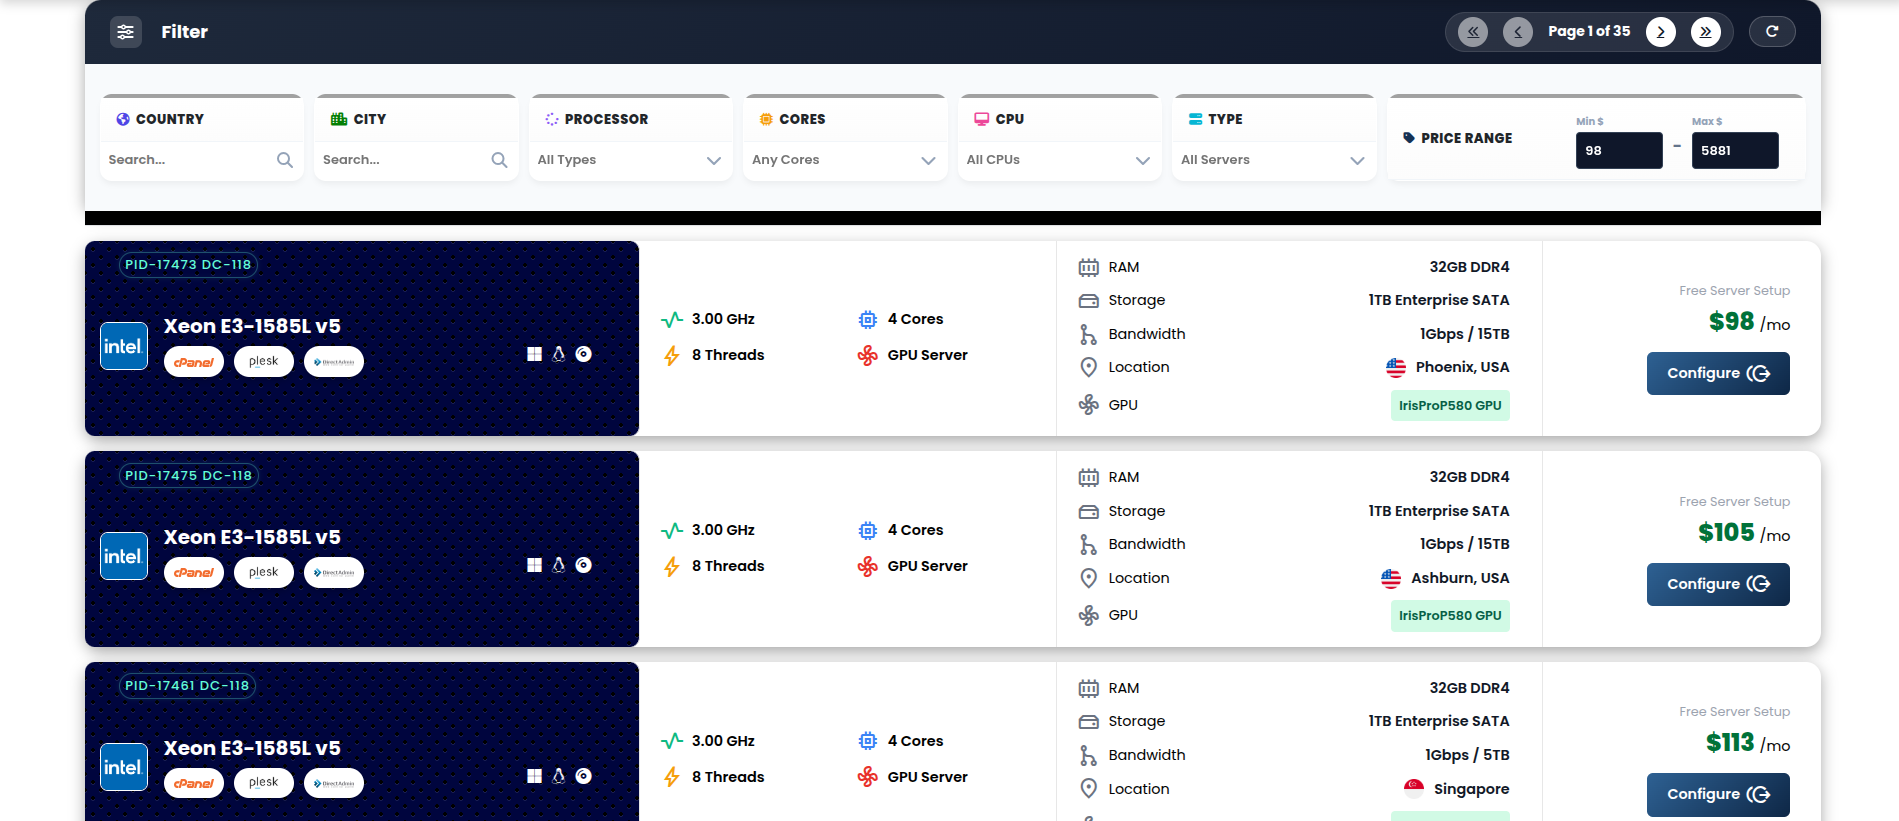Screen dimensions: 1899x821
Task: Click the US flag next to Phoenix, USA
Action: pyautogui.click(x=1396, y=368)
